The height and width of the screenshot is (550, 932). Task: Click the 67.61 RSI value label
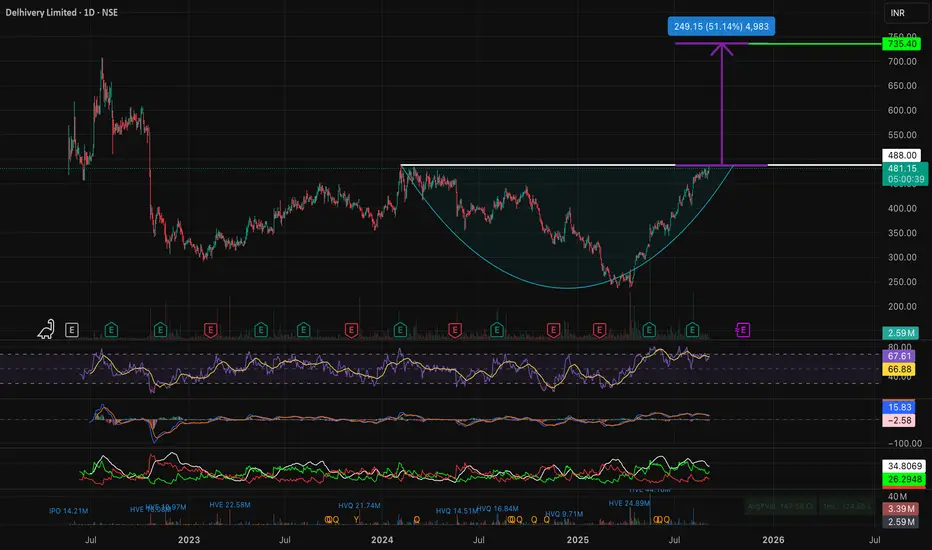click(899, 356)
